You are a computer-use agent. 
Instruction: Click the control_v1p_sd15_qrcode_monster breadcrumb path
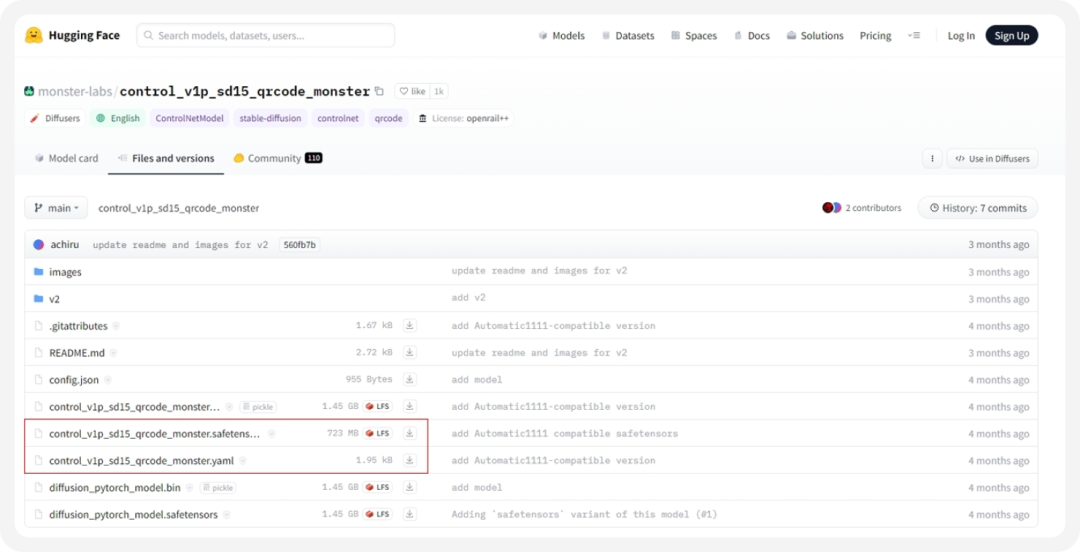click(178, 207)
